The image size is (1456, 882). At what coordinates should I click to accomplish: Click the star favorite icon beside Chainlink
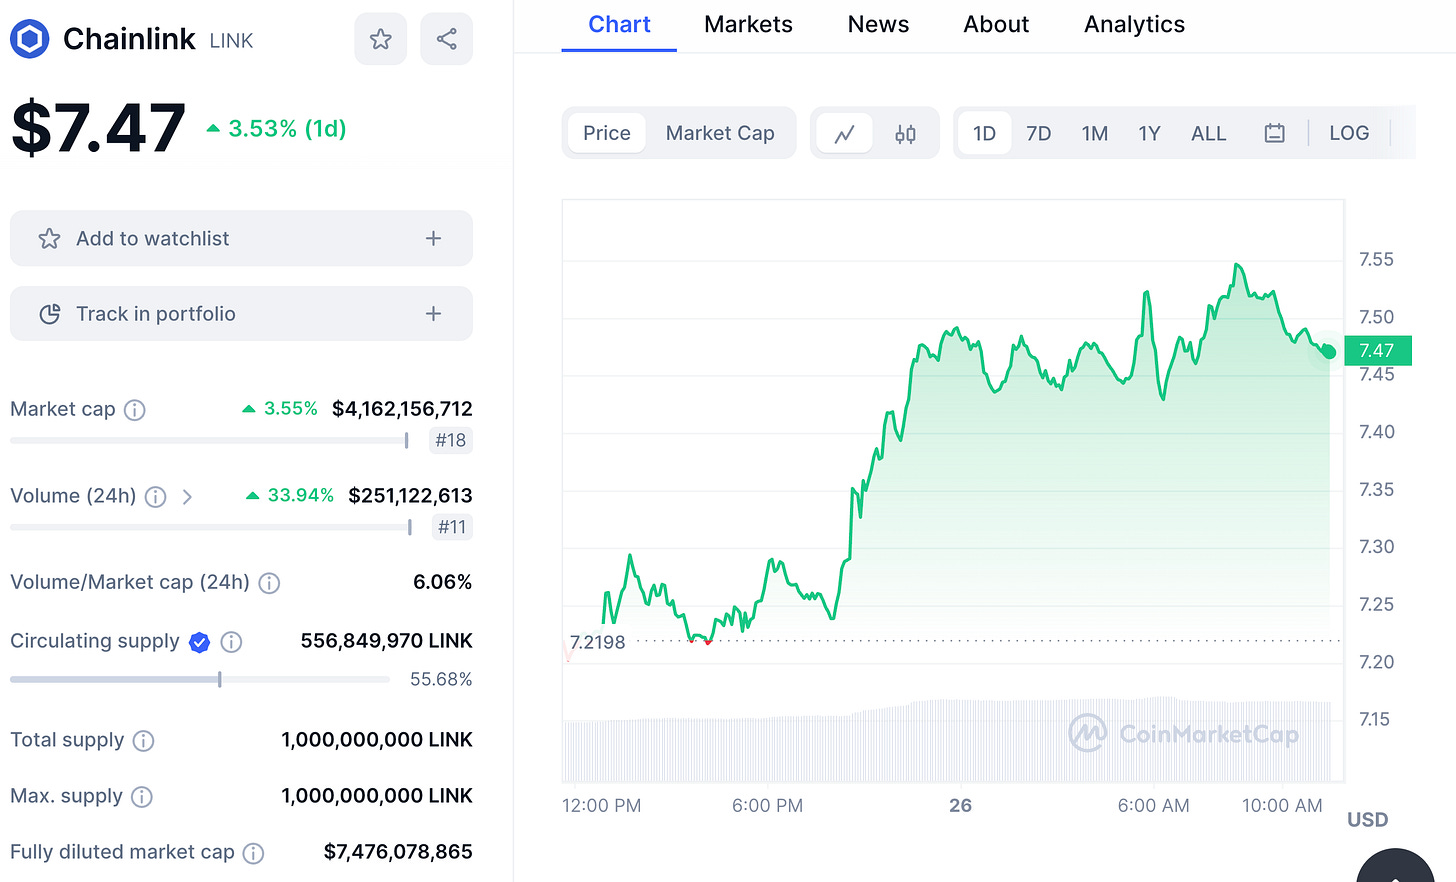[x=380, y=39]
